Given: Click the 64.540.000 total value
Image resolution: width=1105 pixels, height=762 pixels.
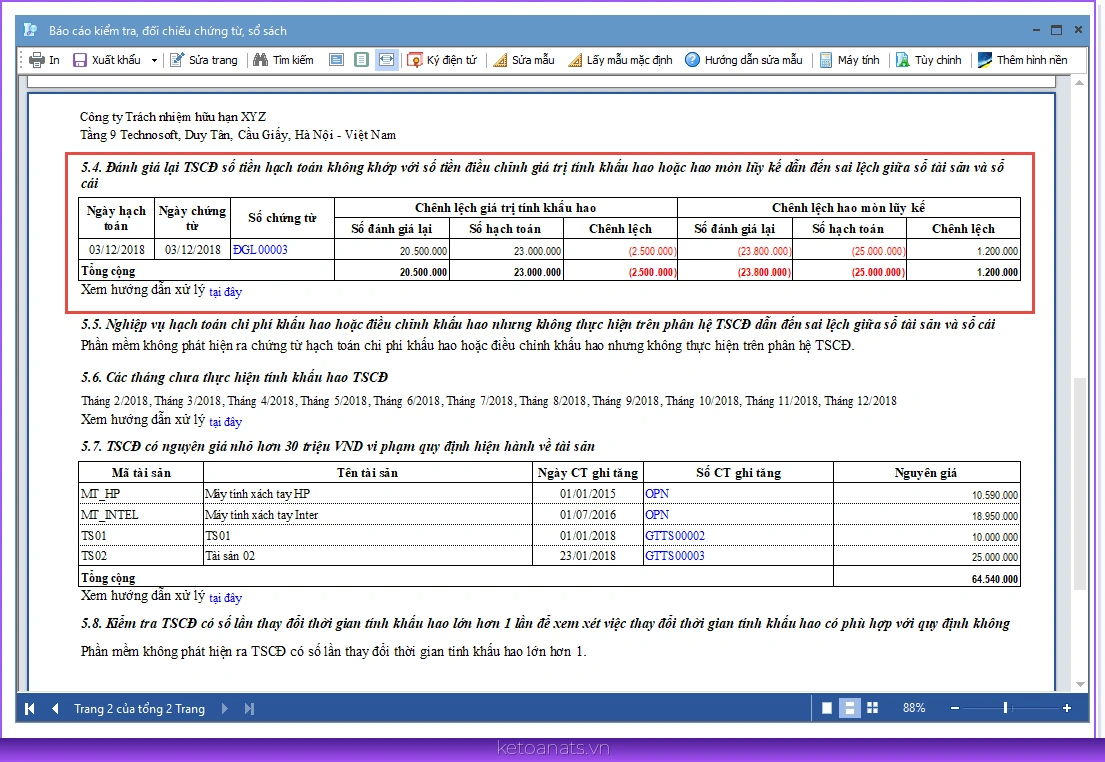Looking at the screenshot, I should pos(994,579).
